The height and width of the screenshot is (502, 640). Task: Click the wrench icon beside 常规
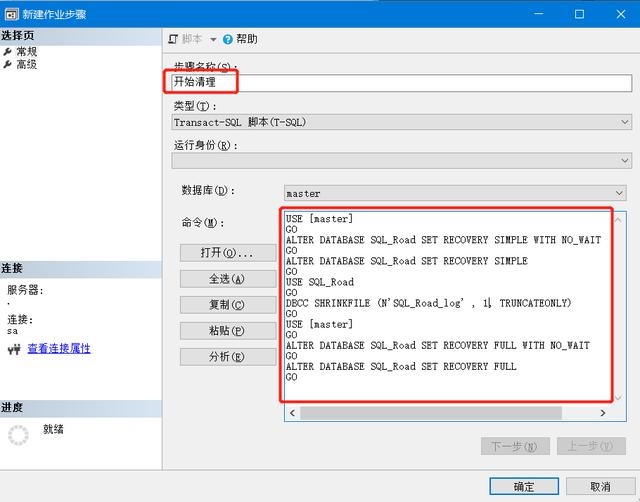coord(7,51)
